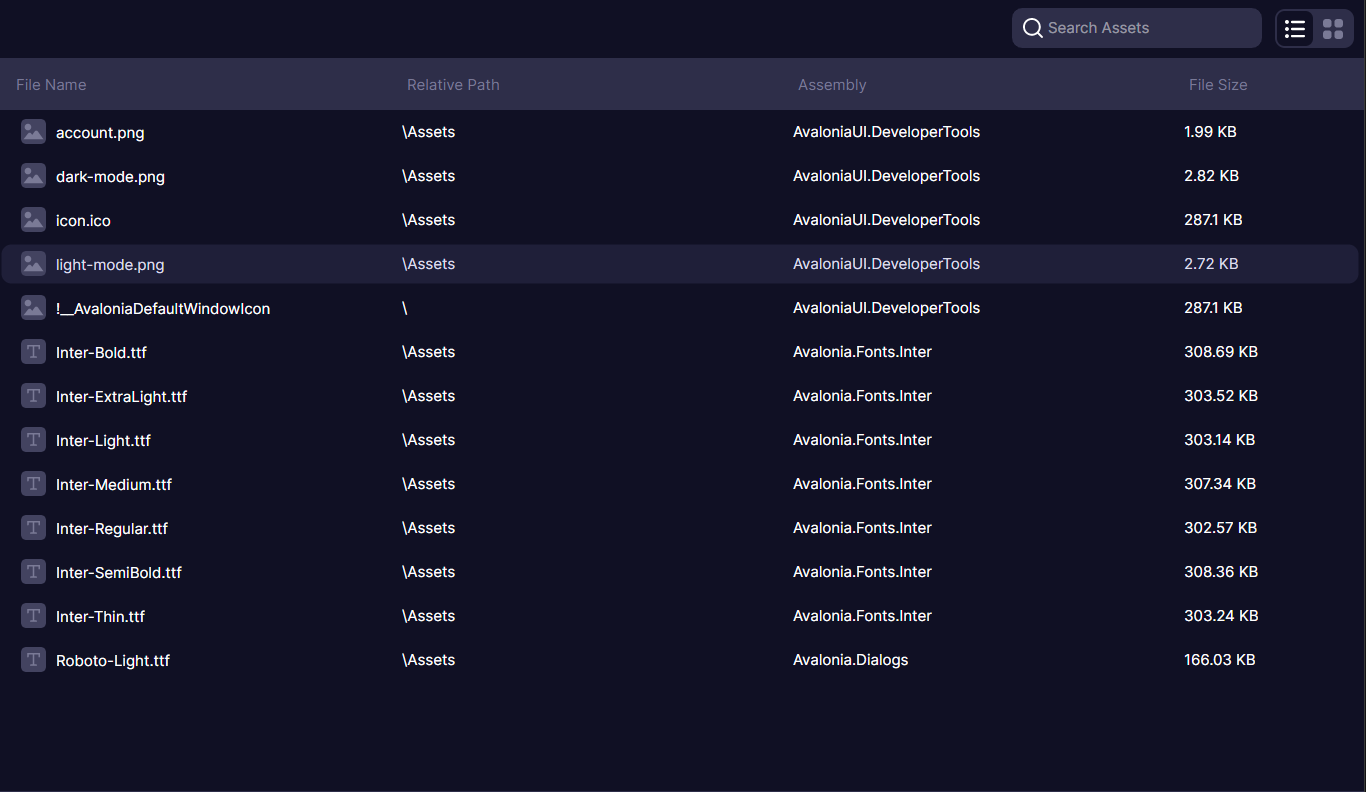Select the light-mode.png row
Image resolution: width=1366 pixels, height=792 pixels.
(400, 264)
